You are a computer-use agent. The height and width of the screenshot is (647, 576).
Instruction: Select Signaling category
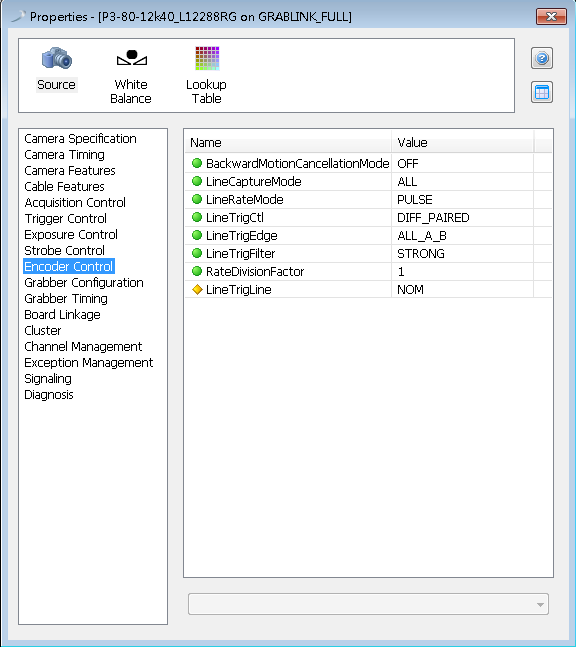tap(48, 379)
